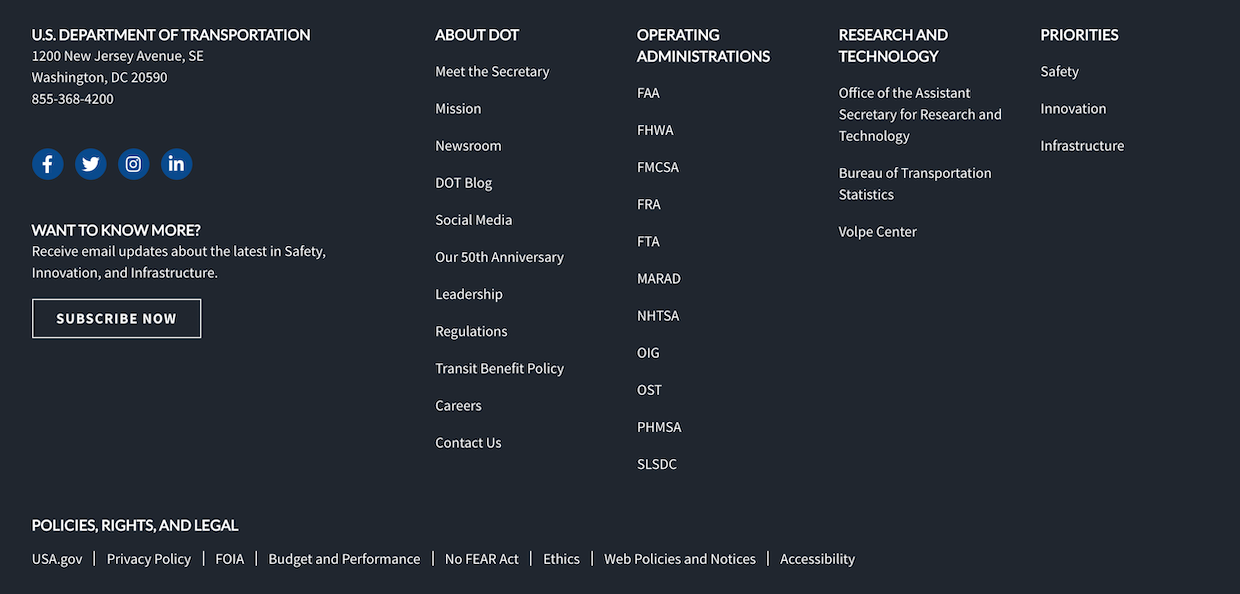Visit the Newsroom link
This screenshot has width=1240, height=594.
point(468,146)
